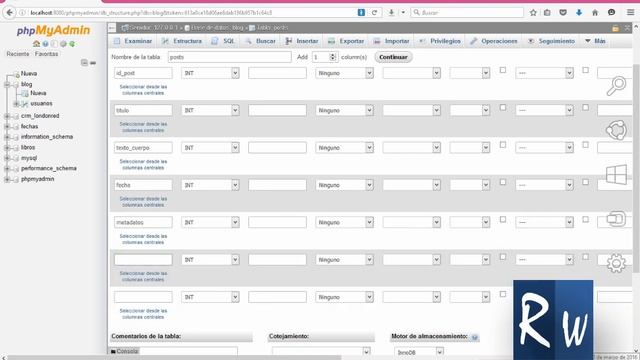
Task: Tick the first checkbox in texto_cuerpo row
Action: pos(503,145)
